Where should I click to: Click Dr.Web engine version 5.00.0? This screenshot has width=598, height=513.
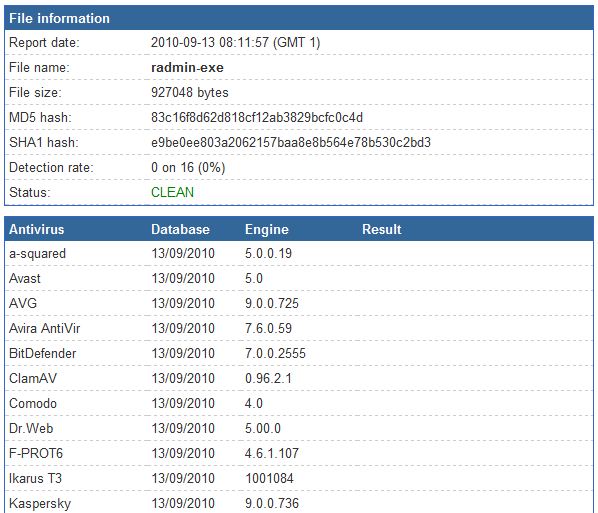pyautogui.click(x=263, y=428)
